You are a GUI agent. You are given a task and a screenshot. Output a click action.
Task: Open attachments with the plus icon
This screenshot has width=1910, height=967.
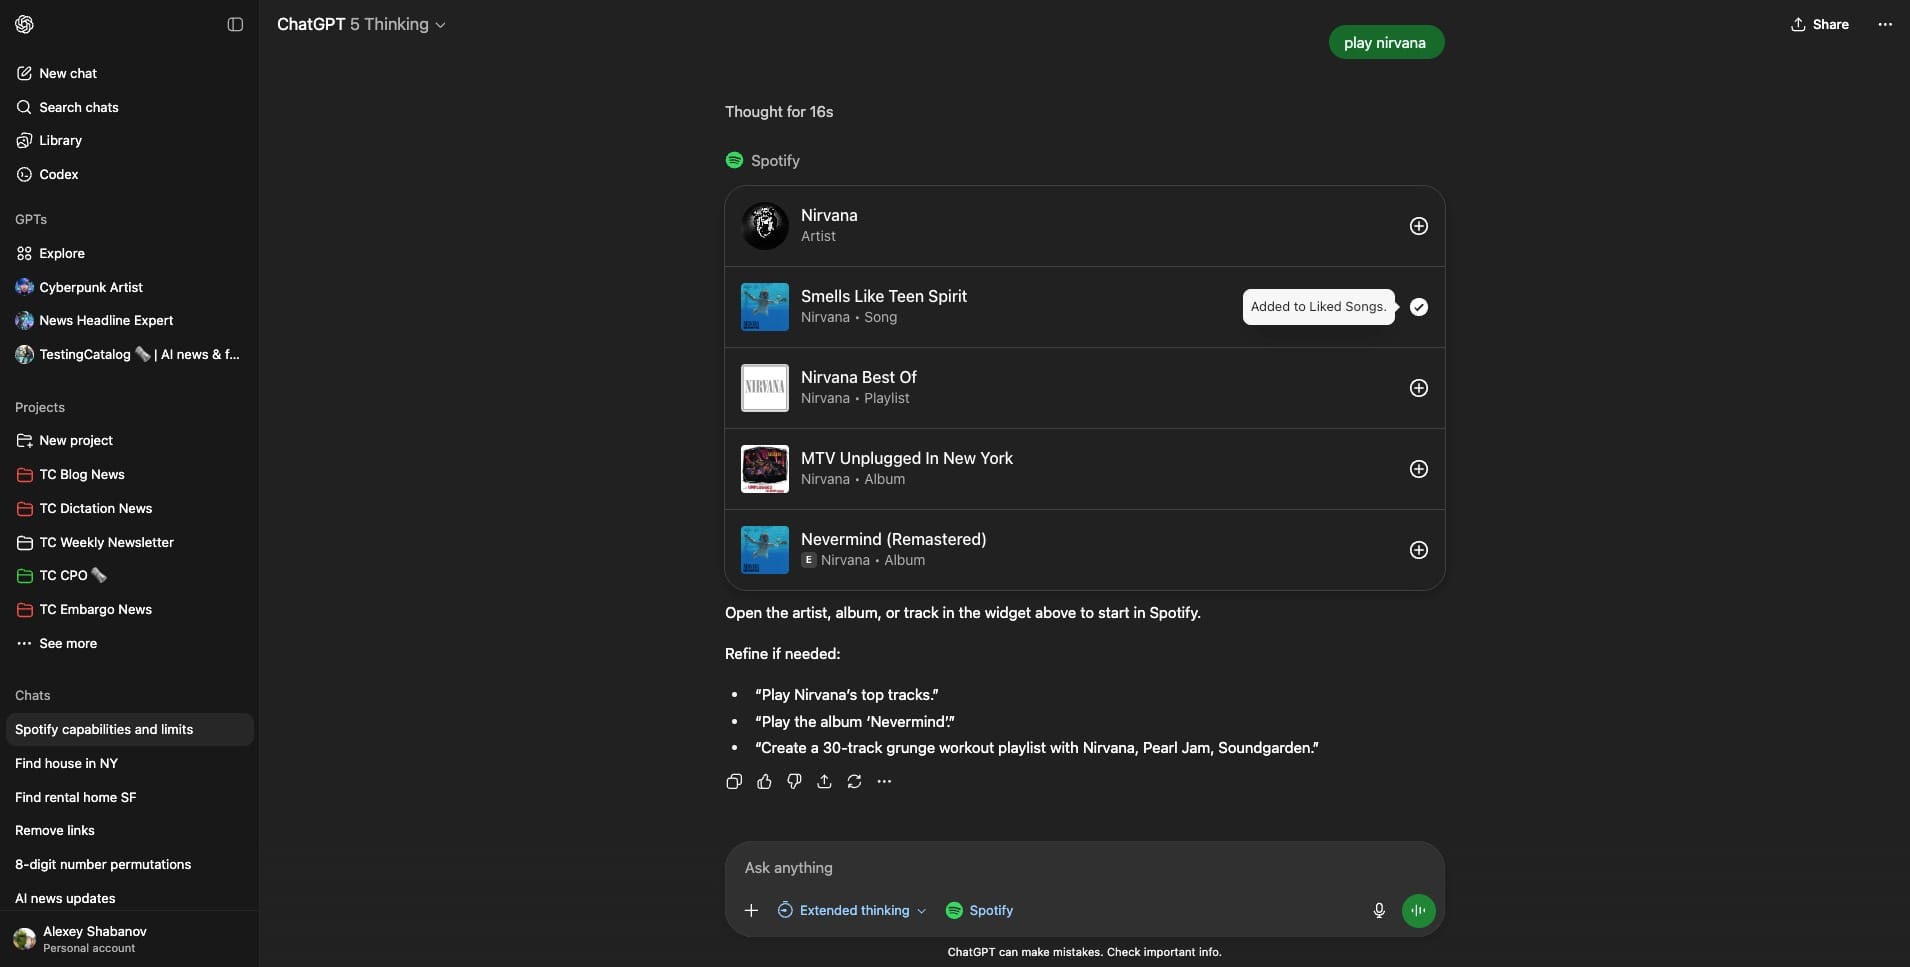pyautogui.click(x=751, y=910)
